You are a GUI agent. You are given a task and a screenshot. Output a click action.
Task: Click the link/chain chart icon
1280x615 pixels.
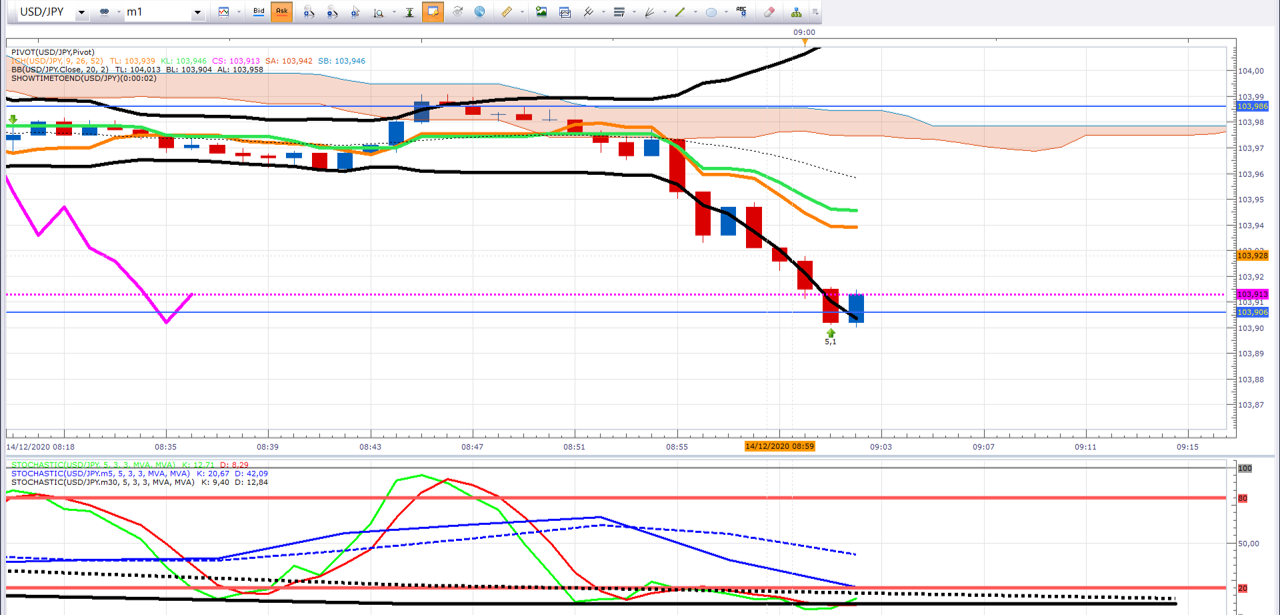pos(104,12)
